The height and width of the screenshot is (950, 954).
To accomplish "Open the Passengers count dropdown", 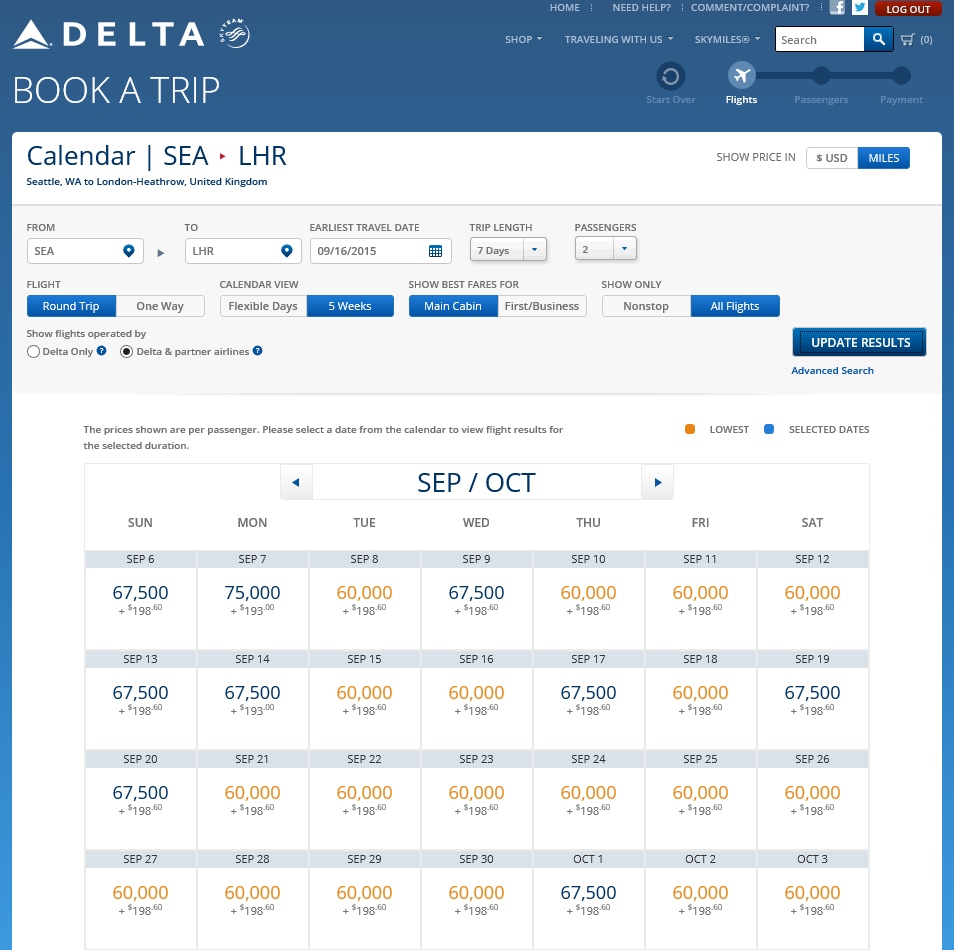I will [x=624, y=249].
